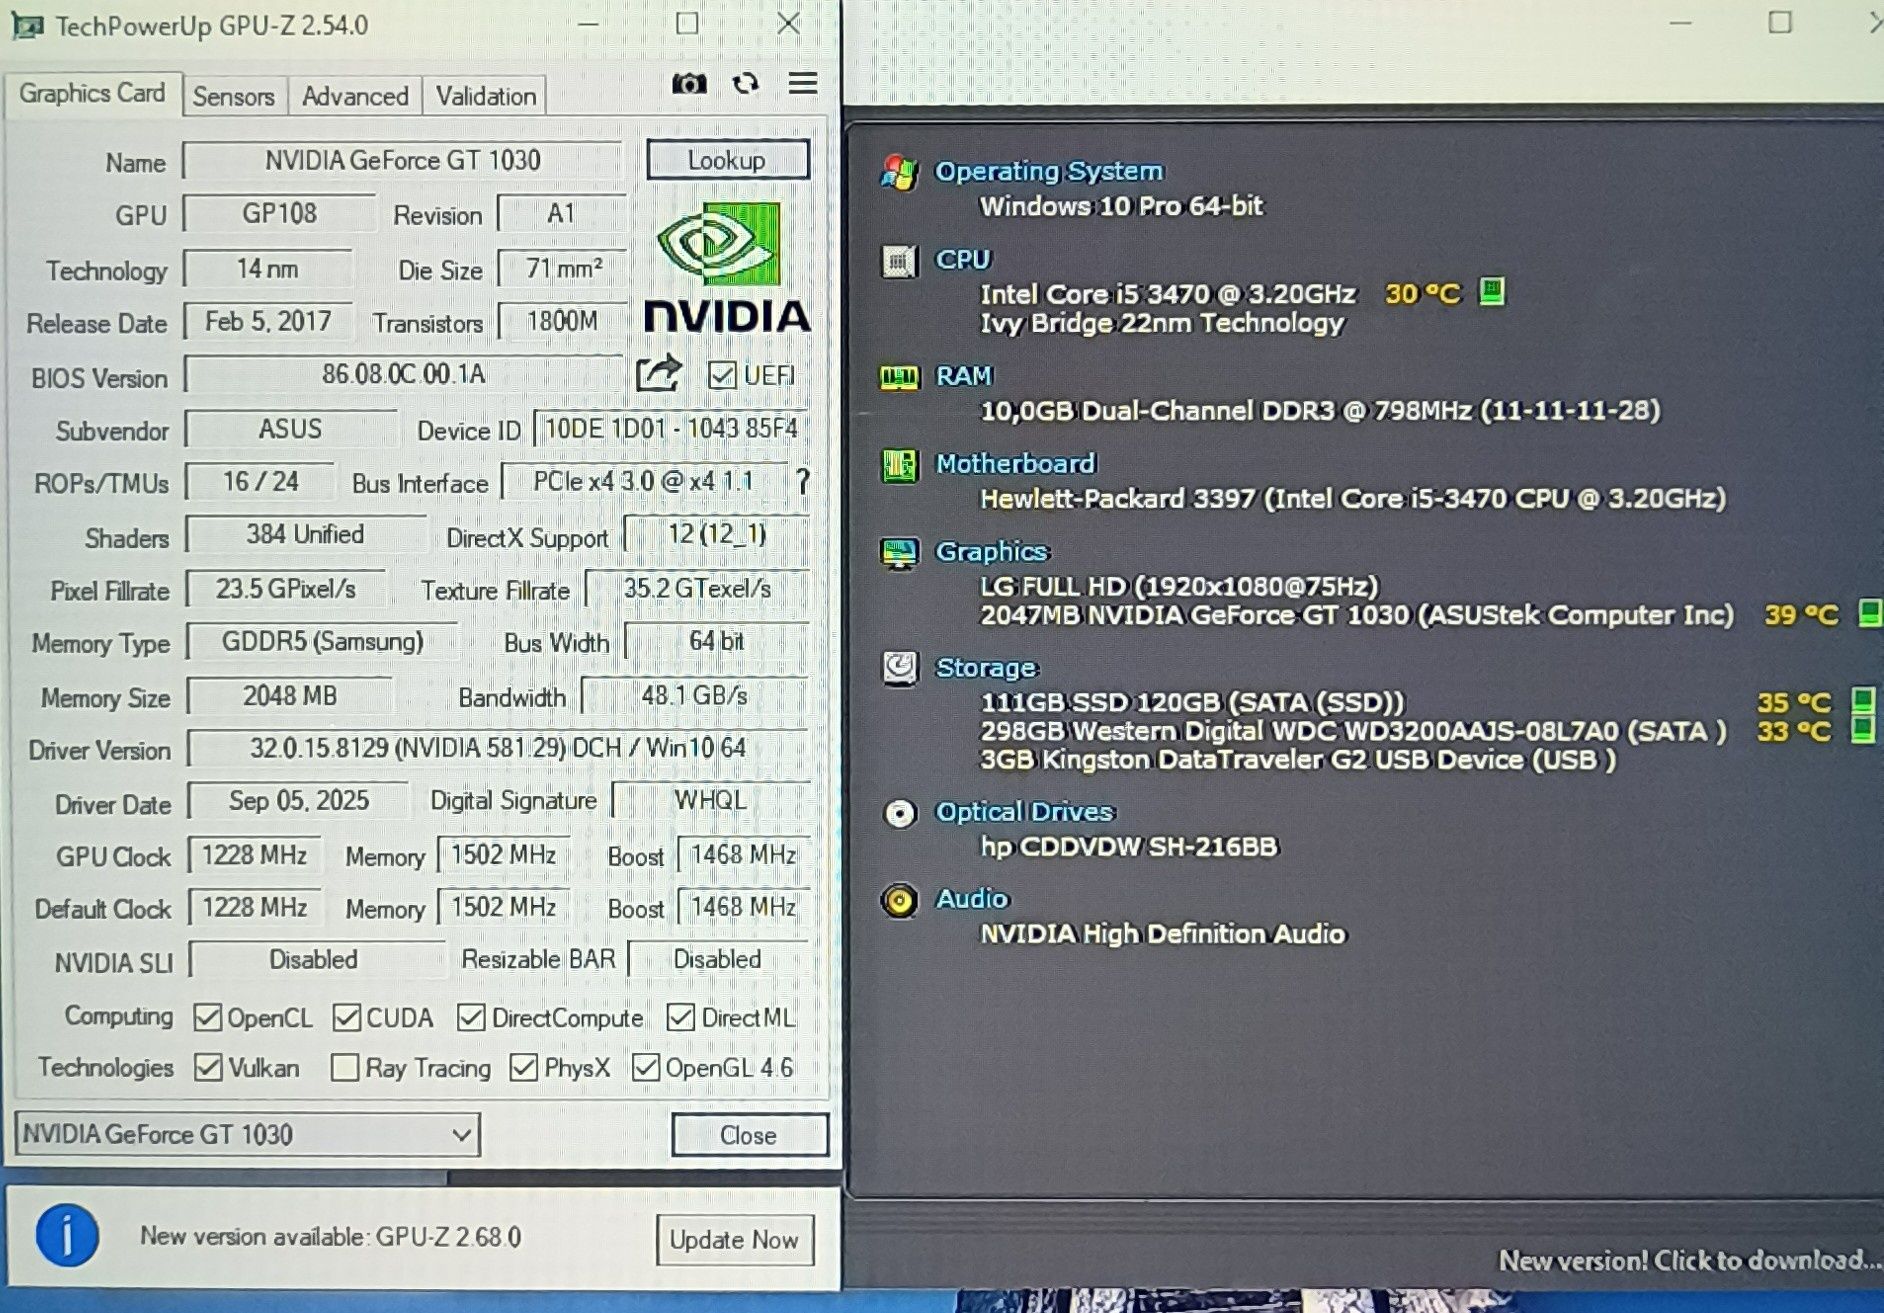The image size is (1884, 1313).
Task: Toggle the DirectCompute checkbox
Action: [x=470, y=1017]
